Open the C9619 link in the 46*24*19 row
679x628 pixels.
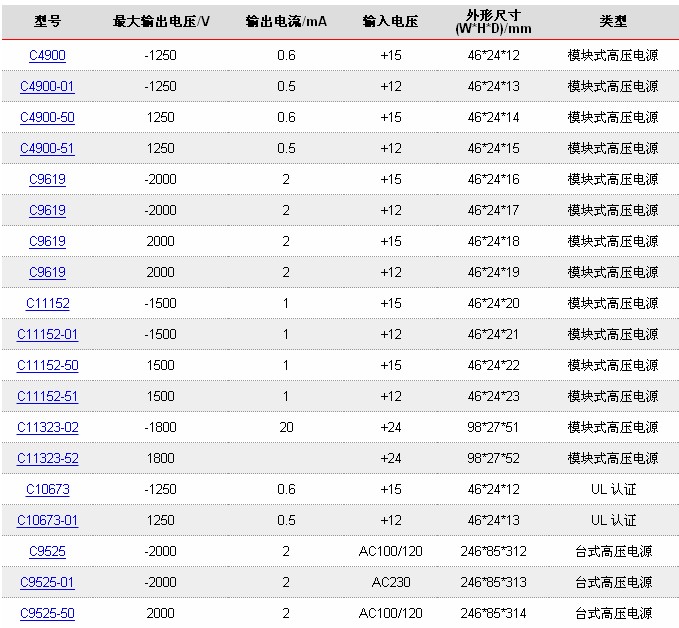coord(47,272)
